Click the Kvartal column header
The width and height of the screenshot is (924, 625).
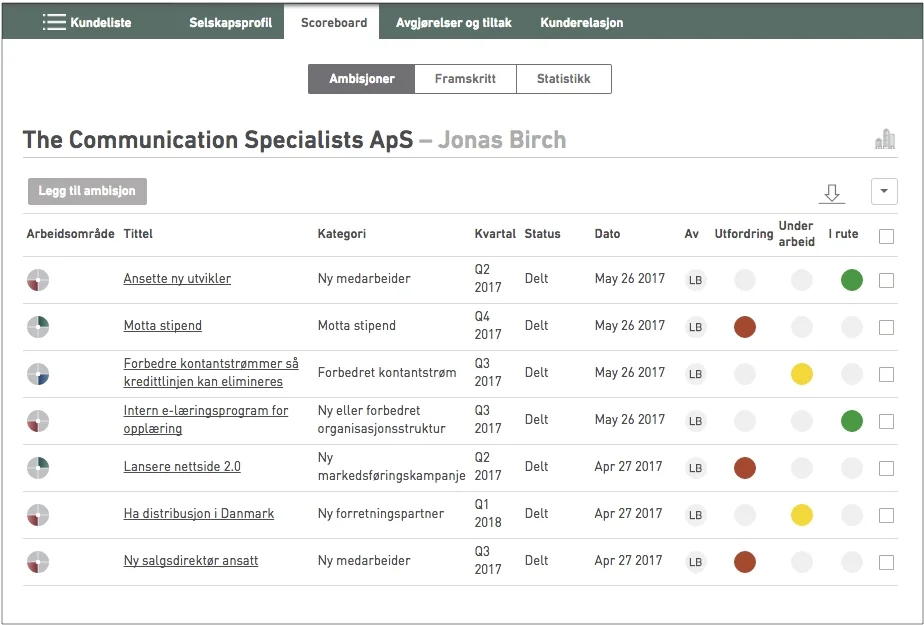tap(495, 234)
